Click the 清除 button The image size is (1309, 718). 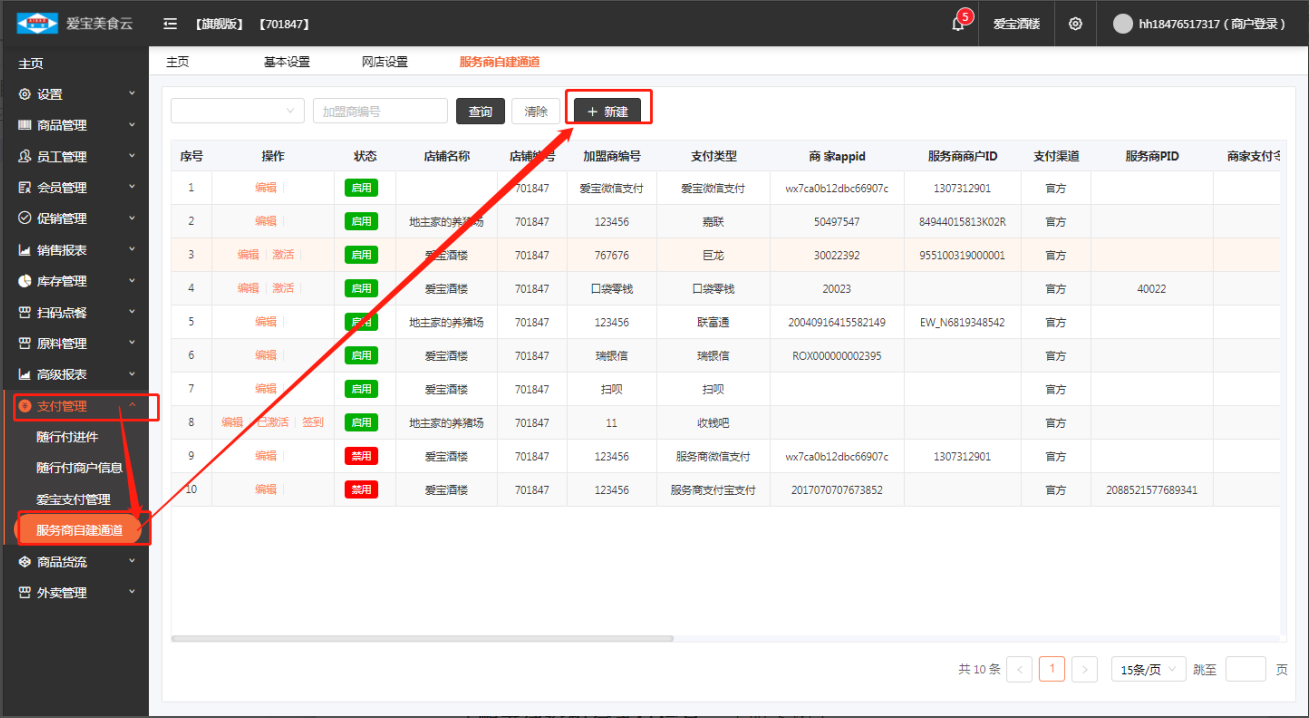pos(536,111)
